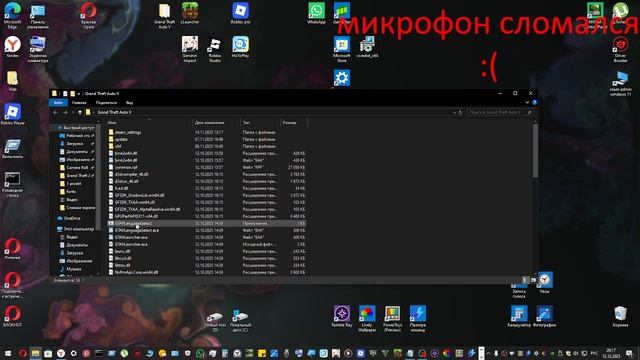Open Yandex browser desktop shortcut
The height and width of the screenshot is (360, 640).
(12, 47)
